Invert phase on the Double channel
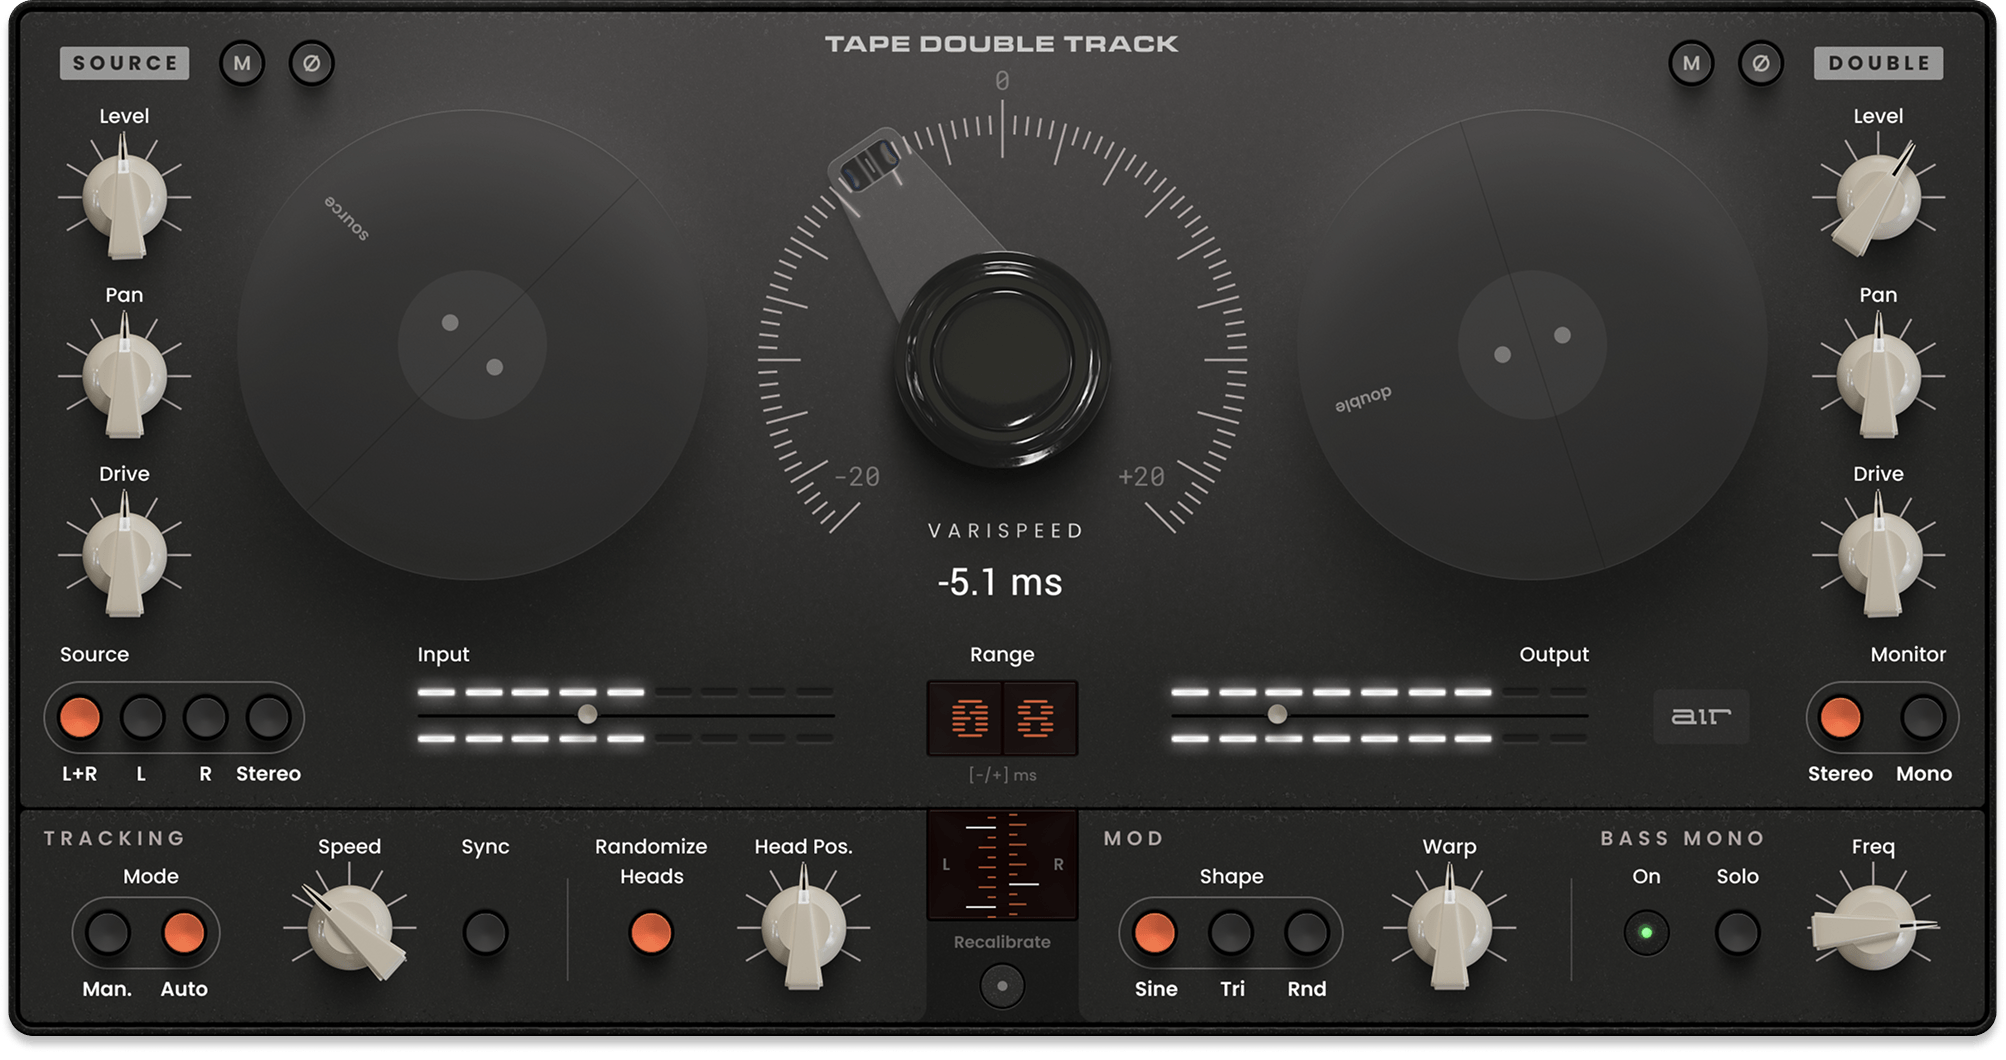 coord(1760,64)
